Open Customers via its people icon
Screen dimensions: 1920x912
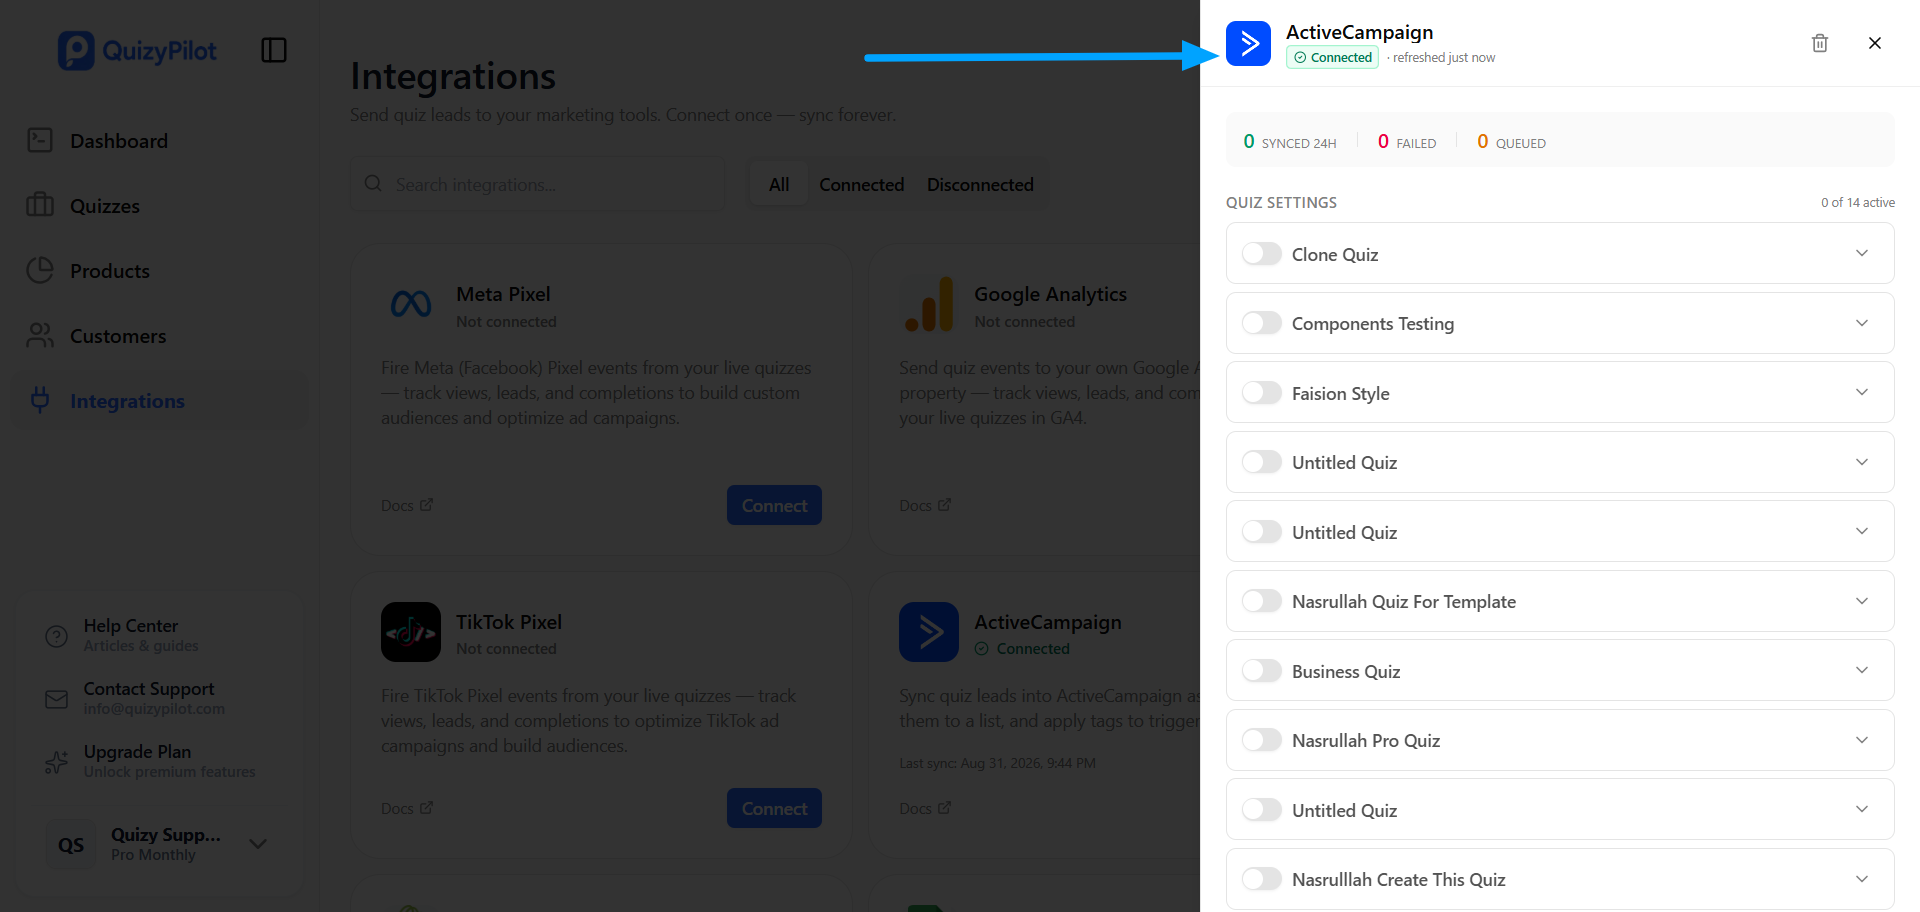coord(40,335)
